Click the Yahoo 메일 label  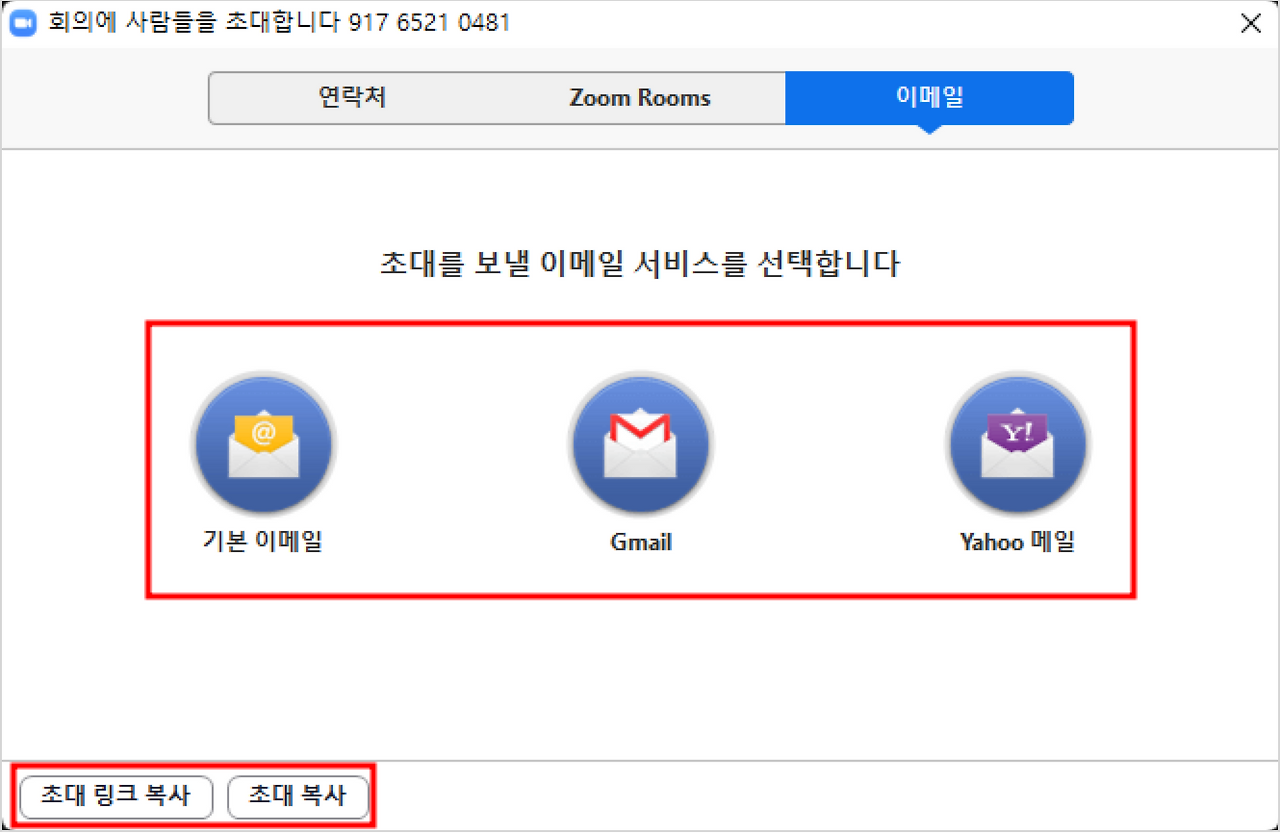click(x=1017, y=542)
